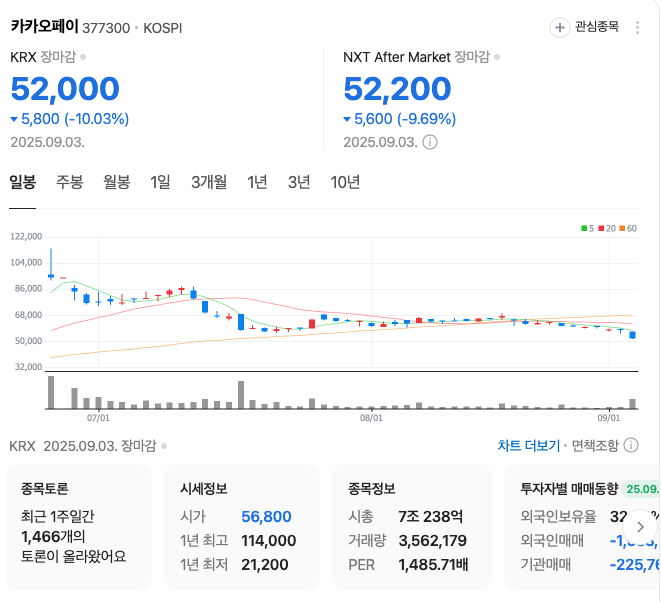The height and width of the screenshot is (602, 661).
Task: Click the latest blue candlestick on chart
Action: (x=632, y=335)
